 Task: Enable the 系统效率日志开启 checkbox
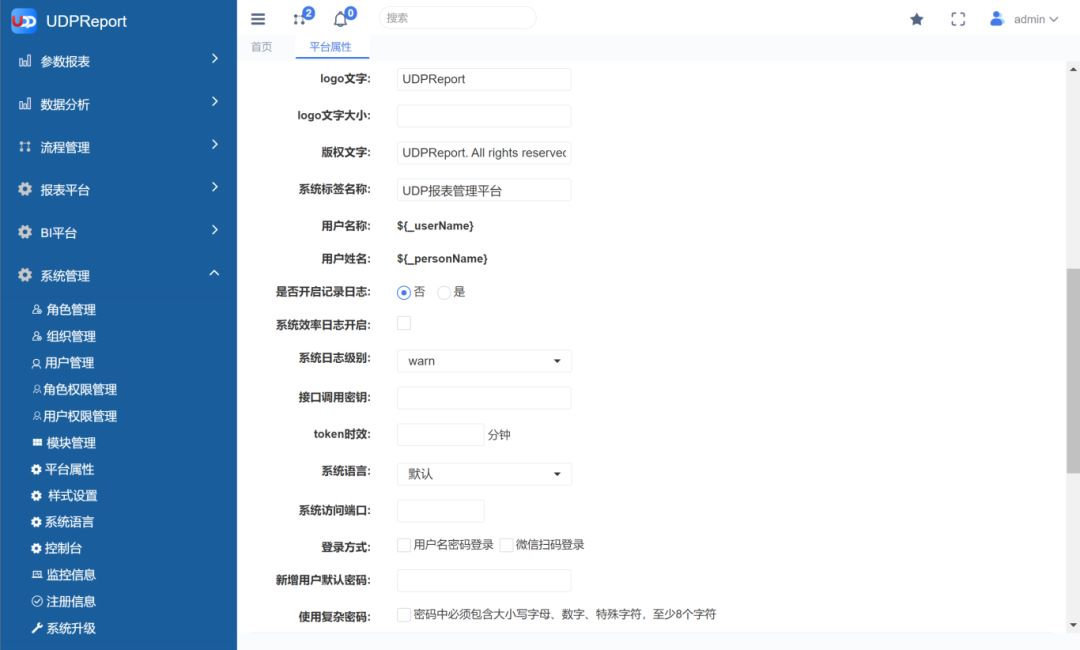coord(404,324)
